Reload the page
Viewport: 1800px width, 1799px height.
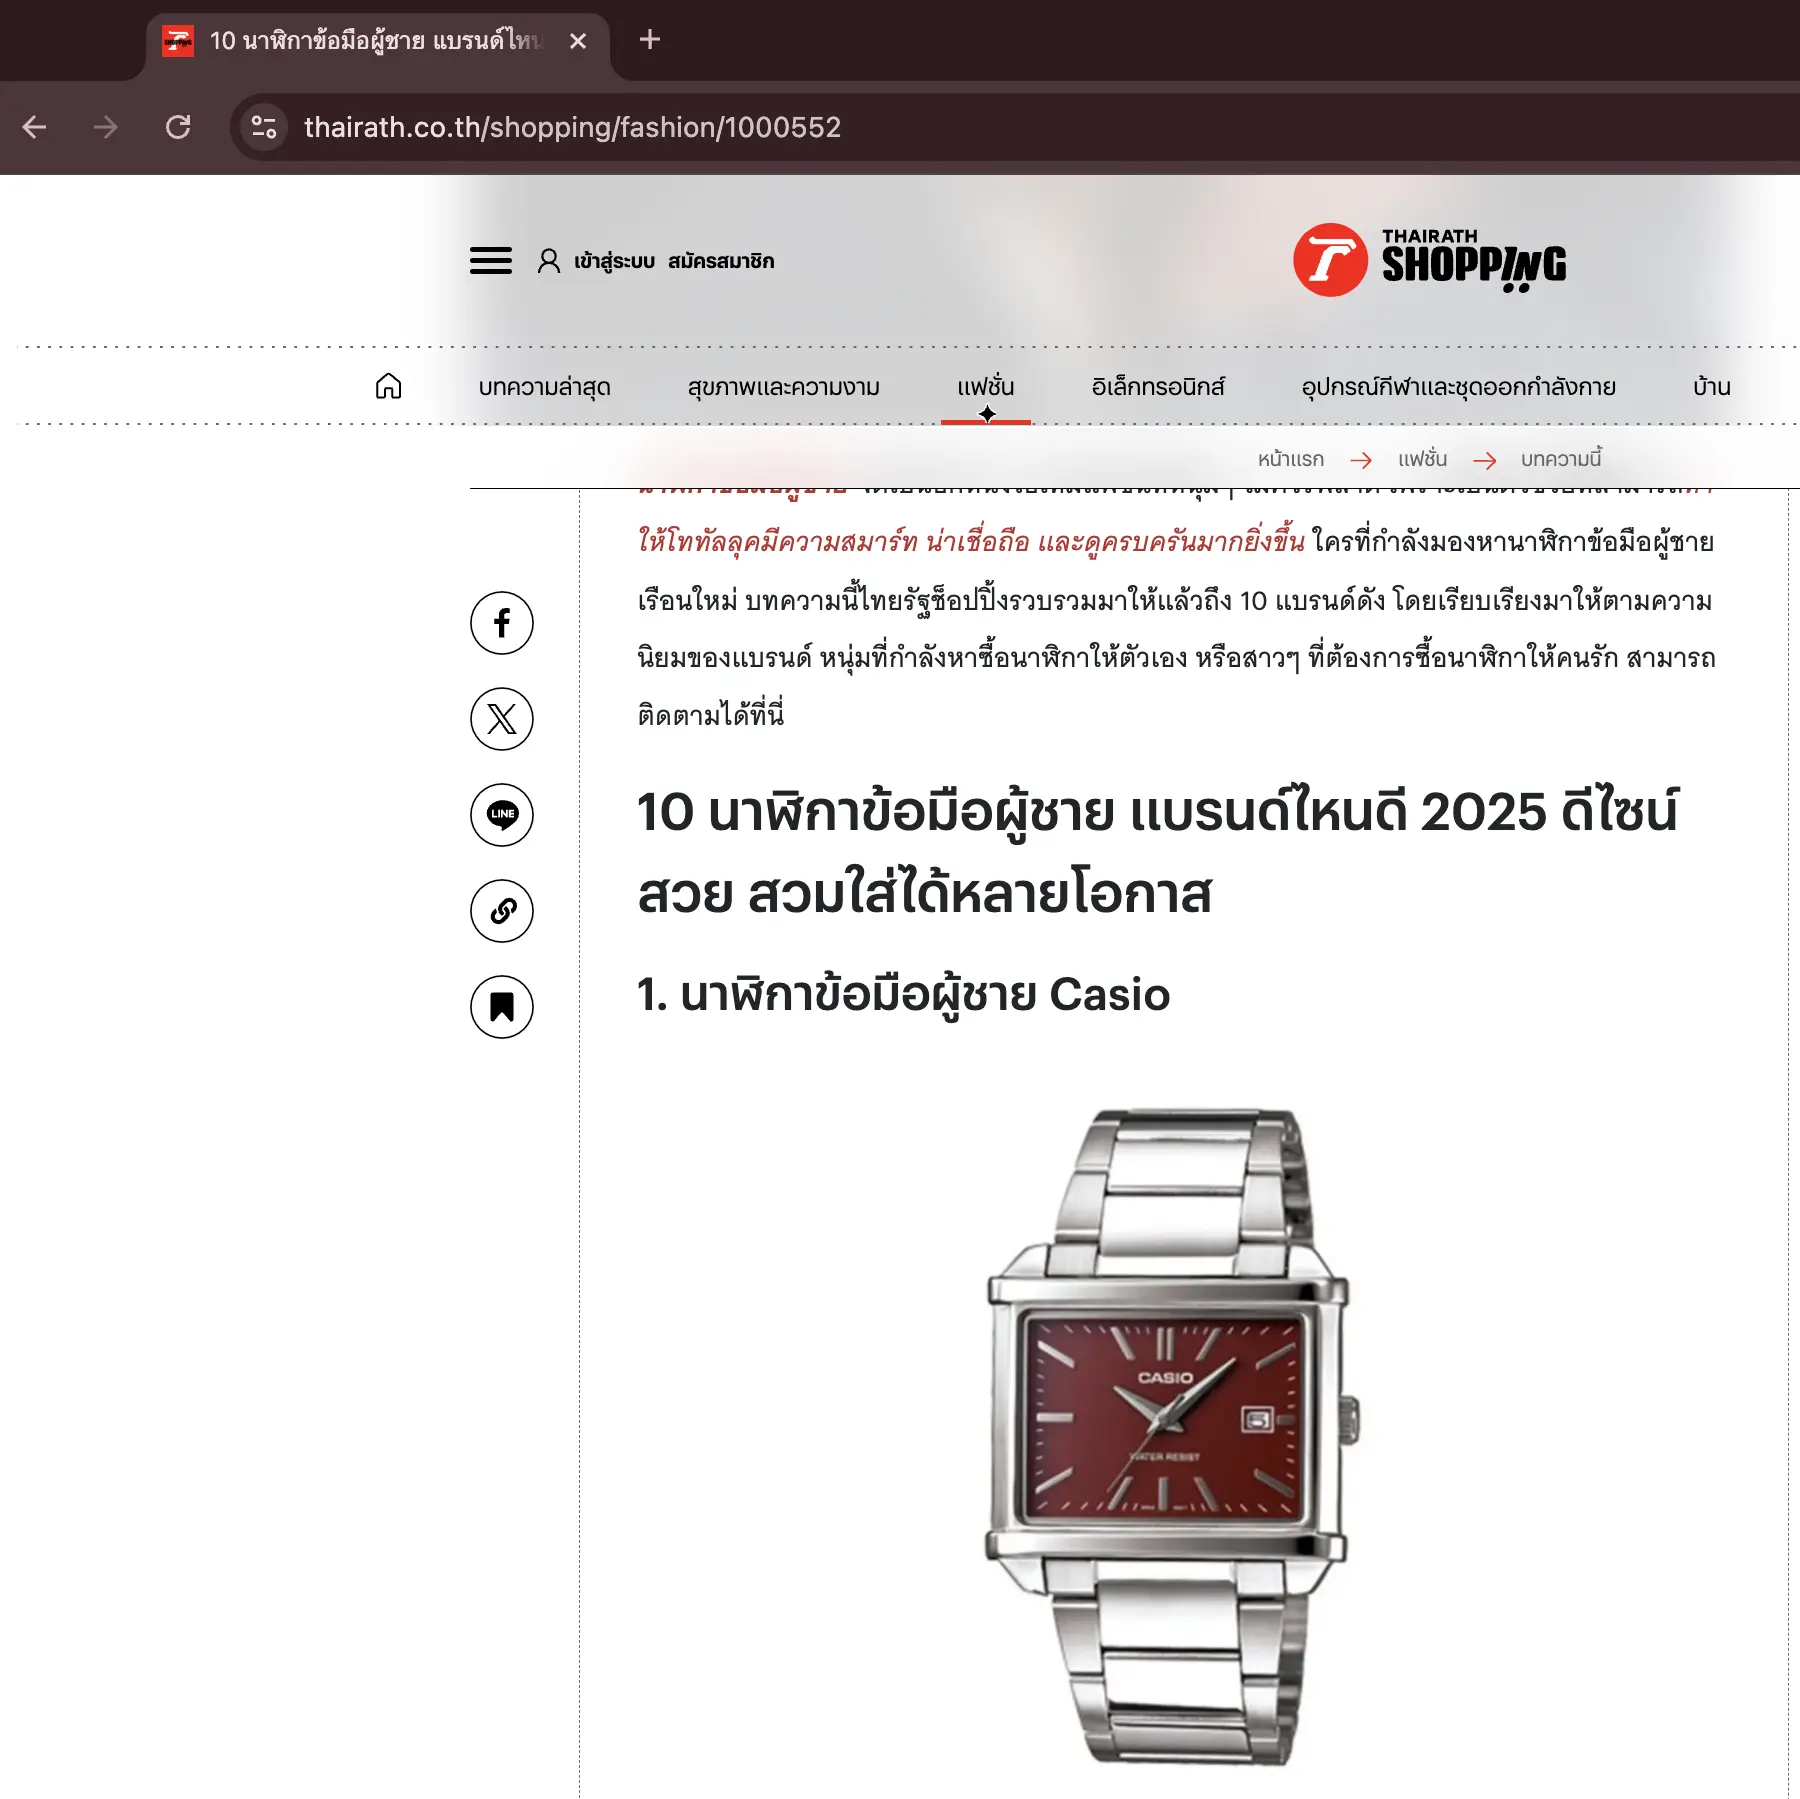178,127
